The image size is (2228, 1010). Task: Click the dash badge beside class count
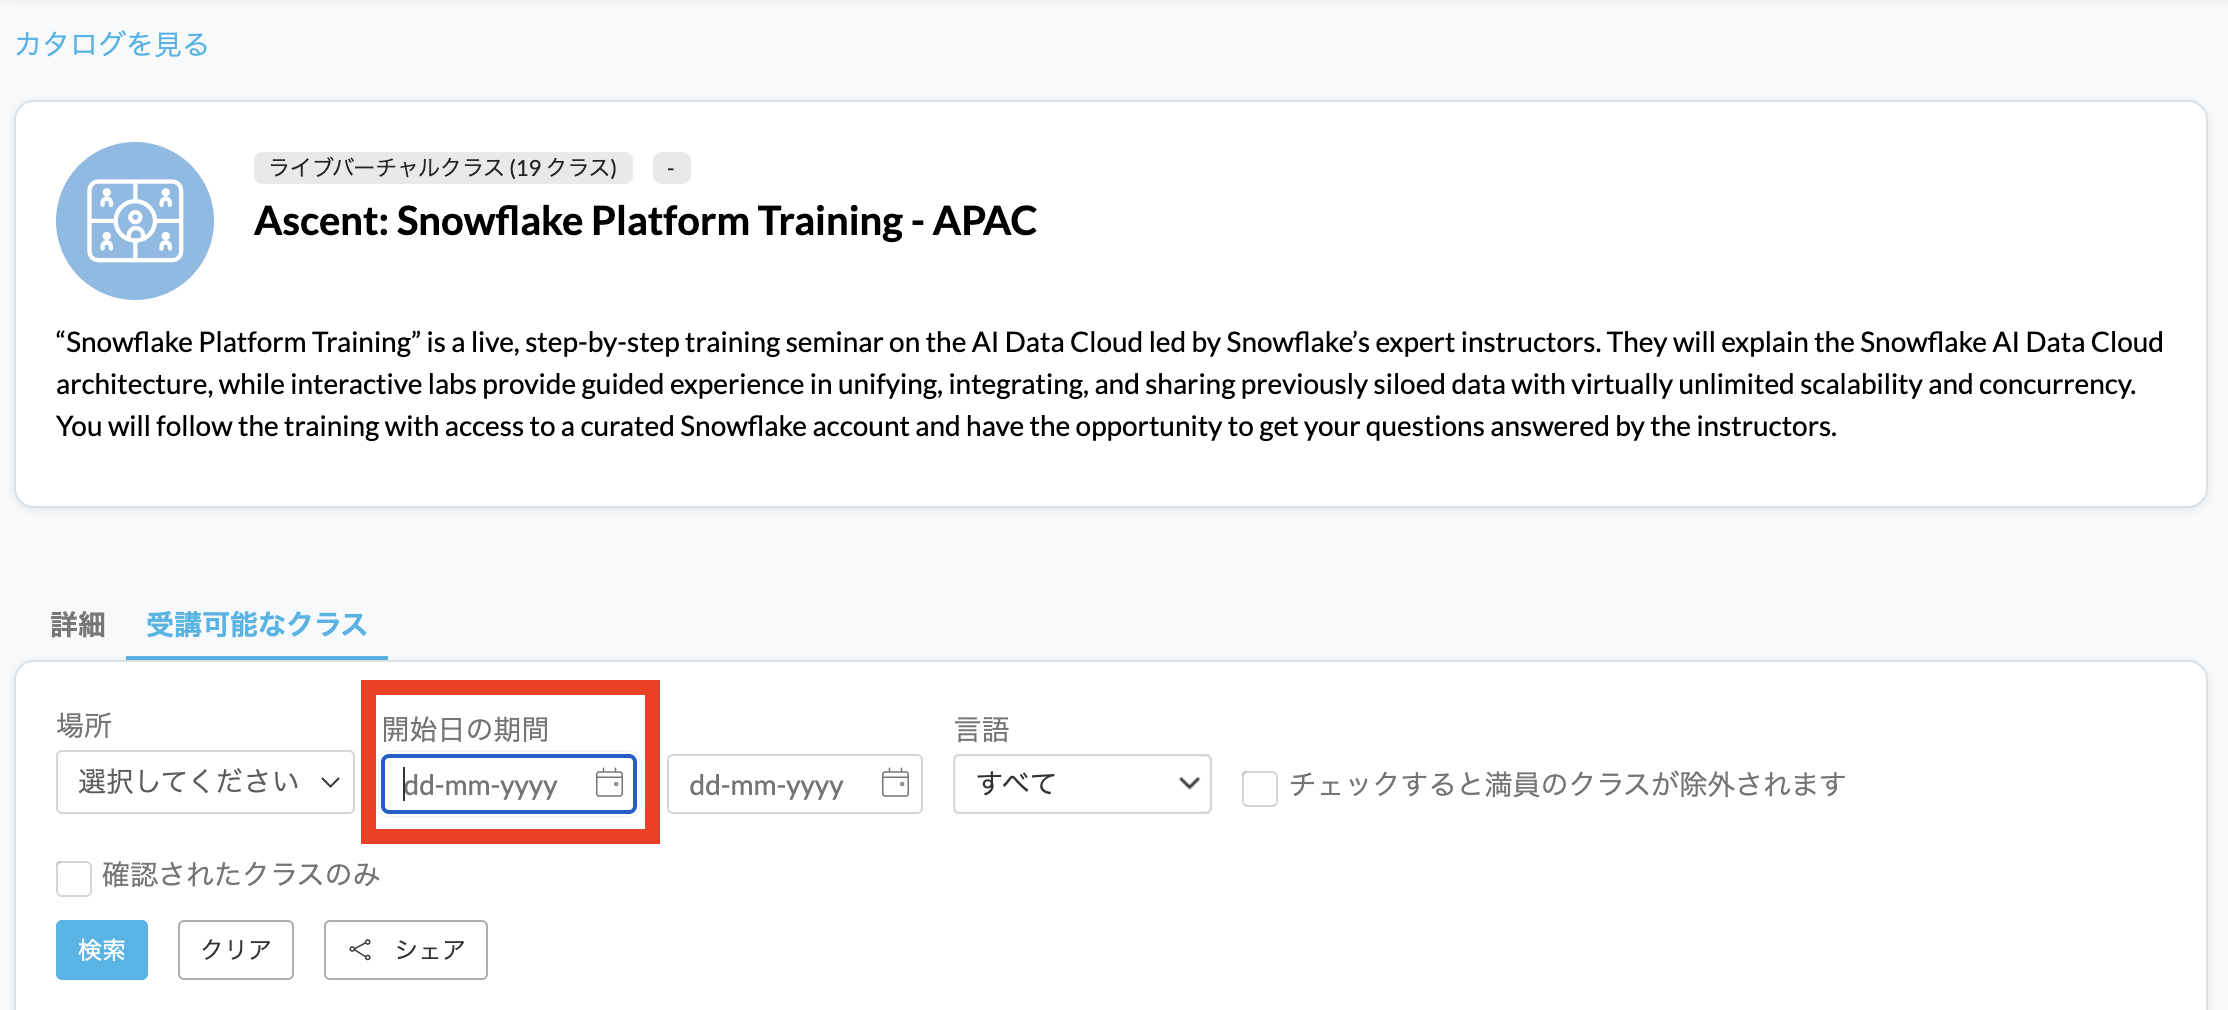pos(671,168)
